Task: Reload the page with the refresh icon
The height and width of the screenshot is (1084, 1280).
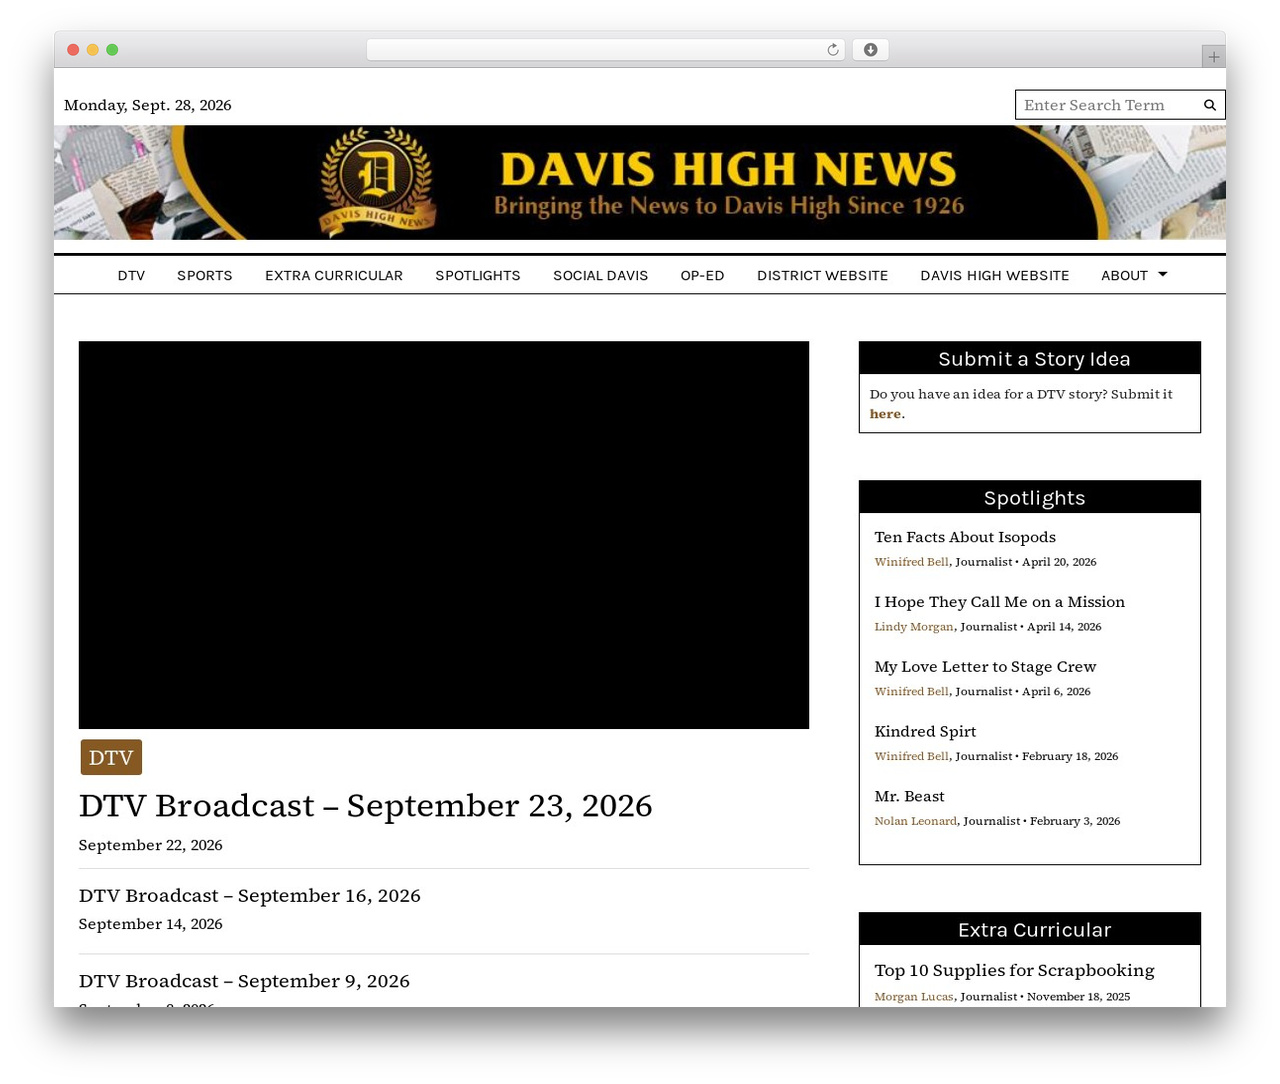Action: coord(832,50)
